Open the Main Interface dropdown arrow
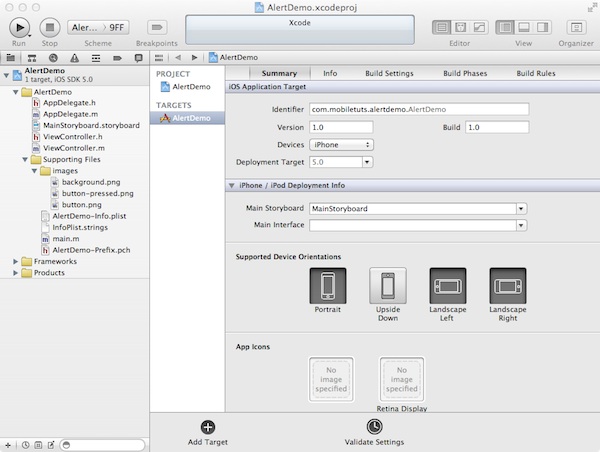Viewport: 600px width, 452px height. point(521,225)
